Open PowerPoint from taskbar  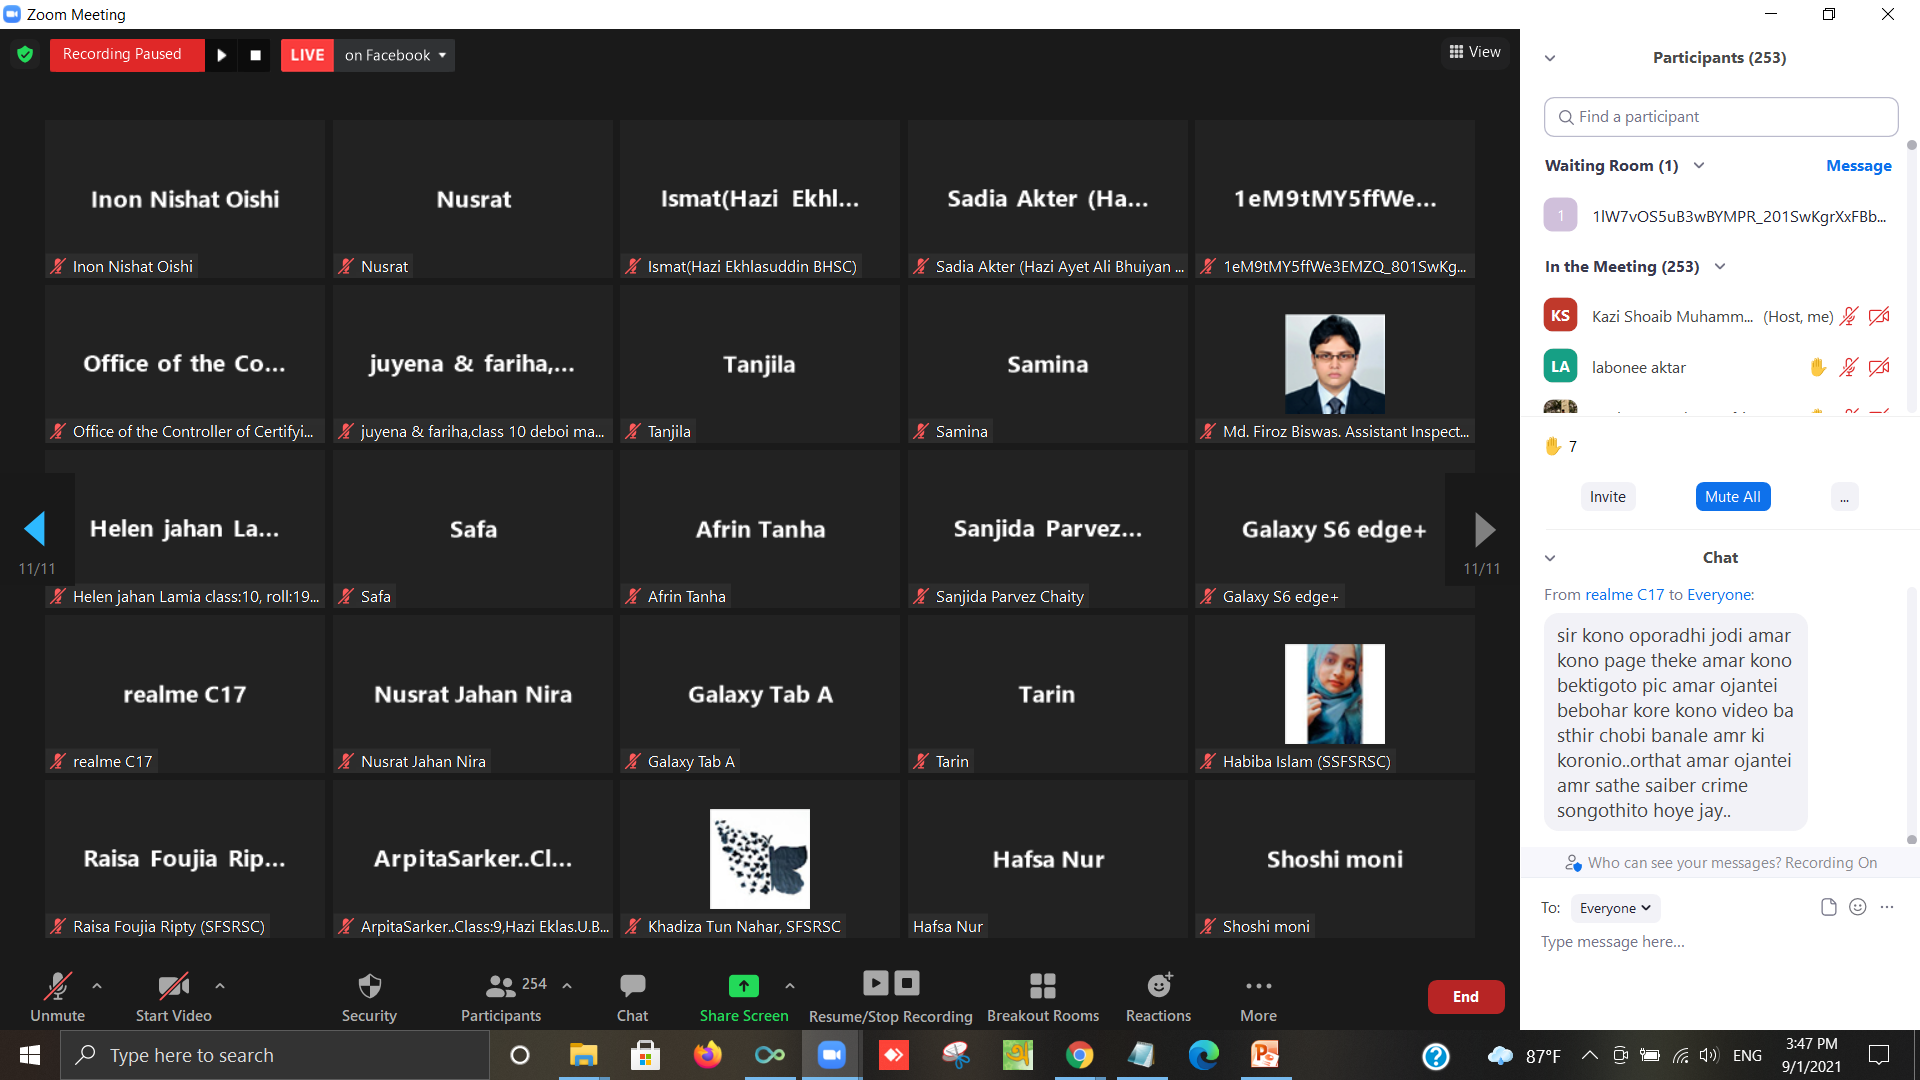point(1265,1055)
